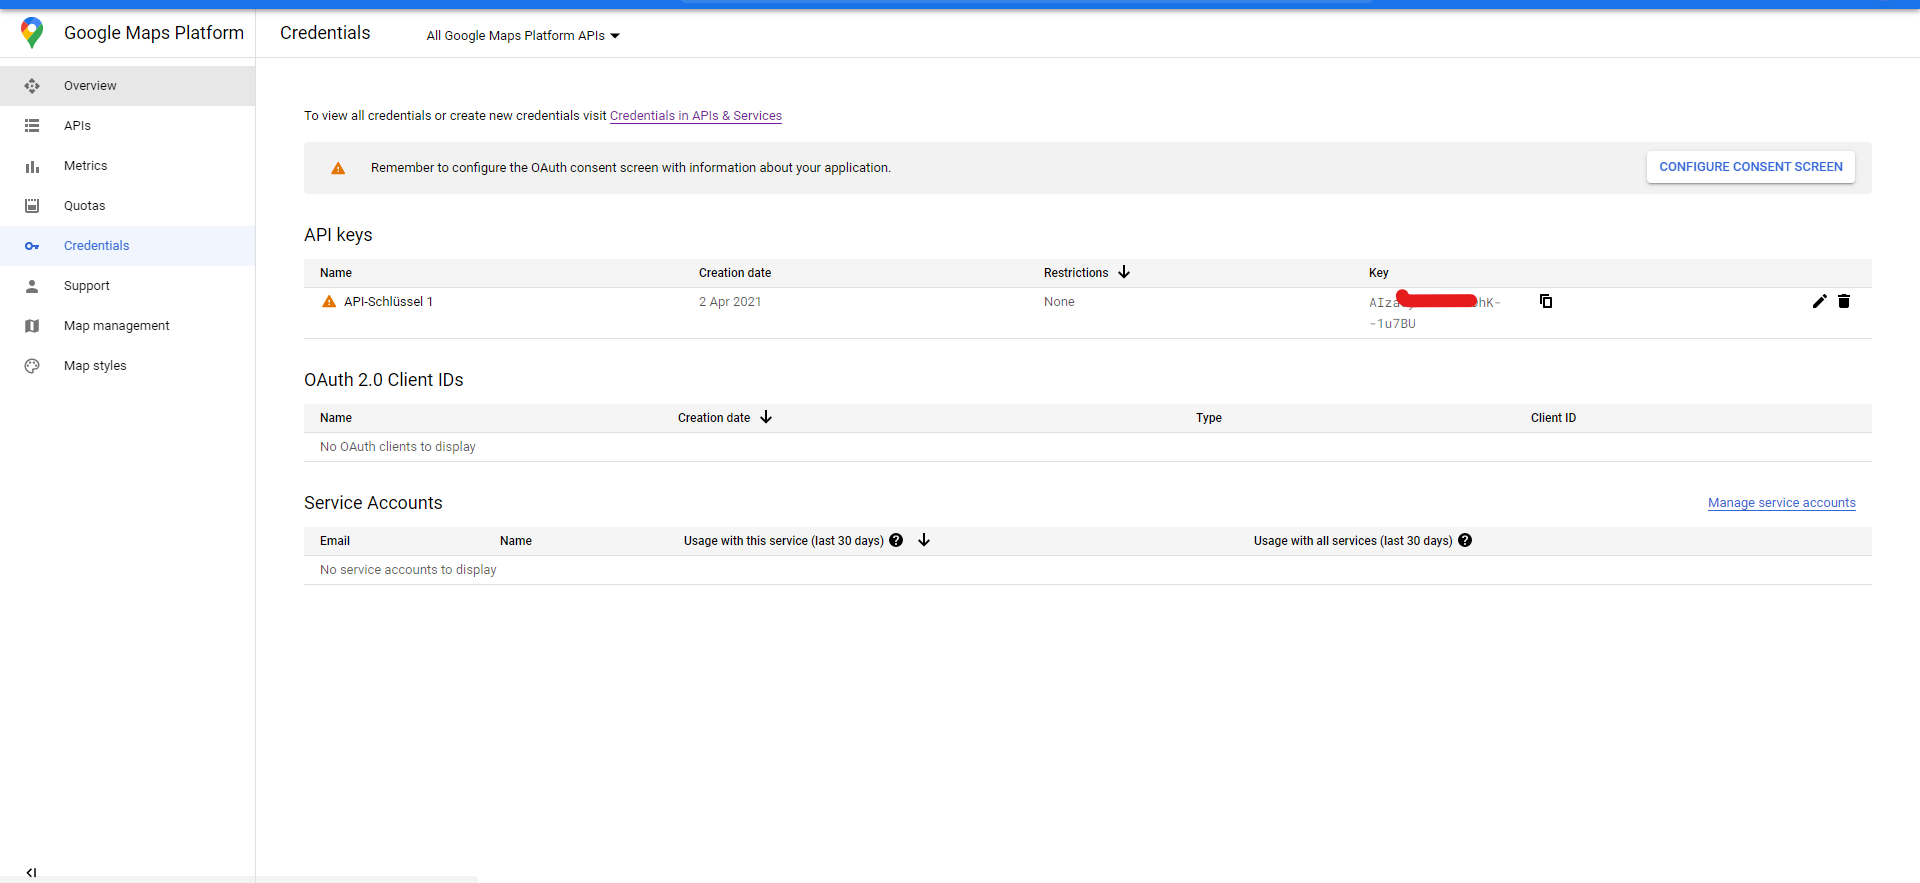Follow Credentials in APIs & Services link
The height and width of the screenshot is (883, 1920).
coord(696,116)
